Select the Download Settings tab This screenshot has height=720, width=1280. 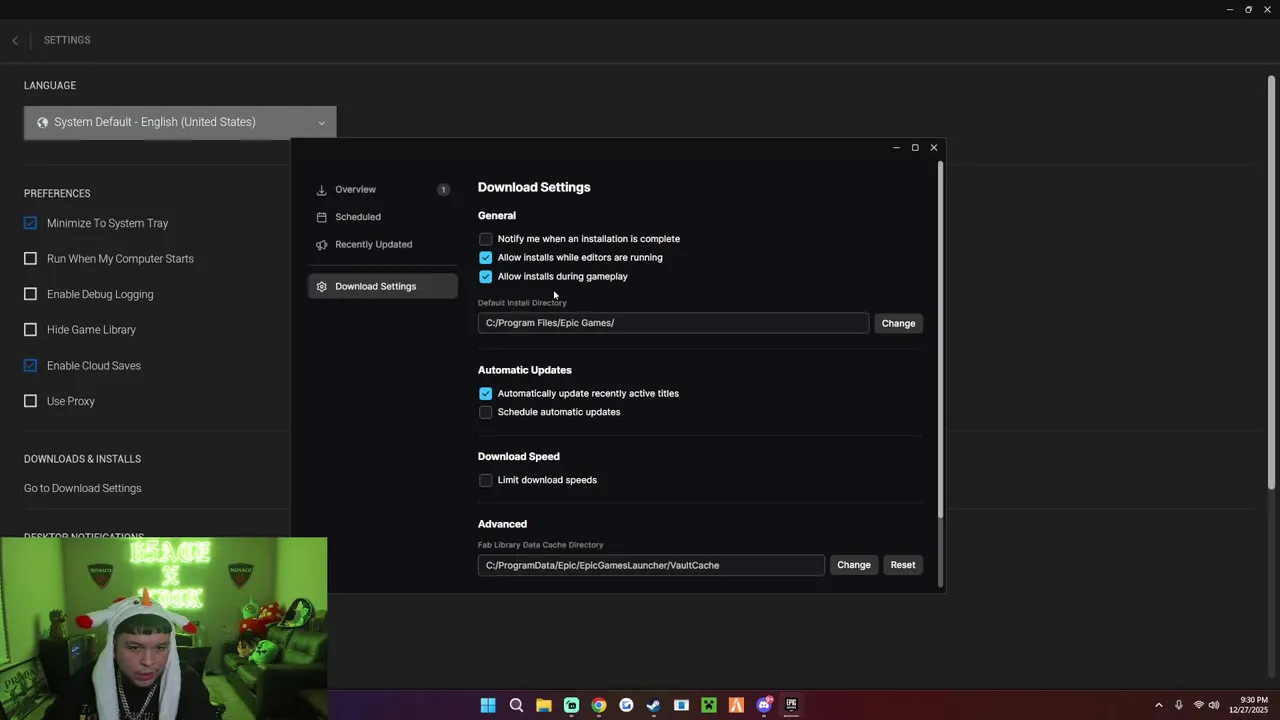[x=382, y=287]
